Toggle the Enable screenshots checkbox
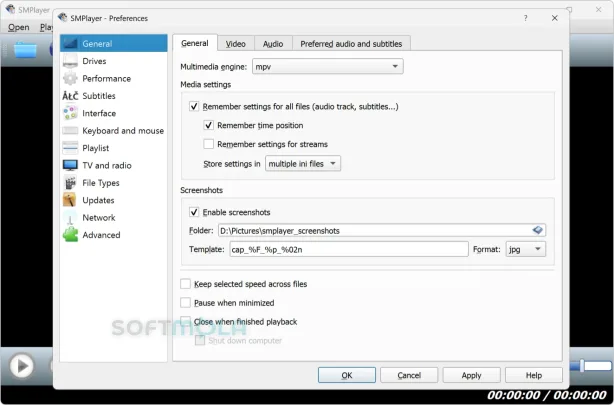Image resolution: width=614 pixels, height=405 pixels. click(x=194, y=212)
